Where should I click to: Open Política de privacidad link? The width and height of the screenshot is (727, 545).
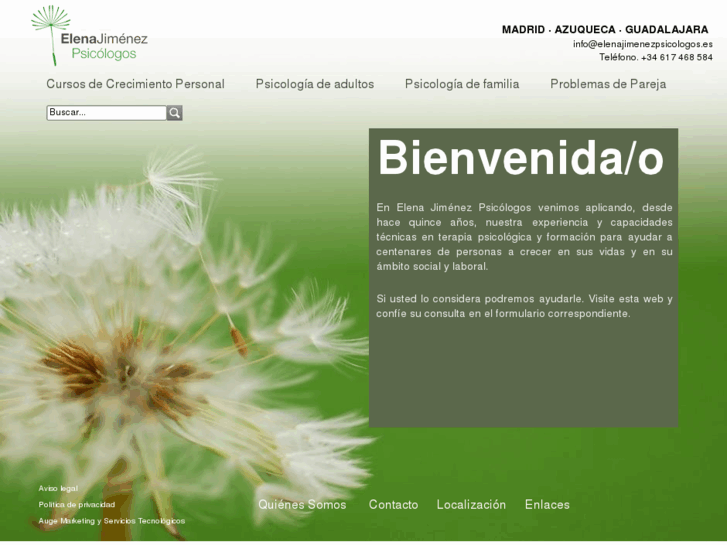click(77, 505)
